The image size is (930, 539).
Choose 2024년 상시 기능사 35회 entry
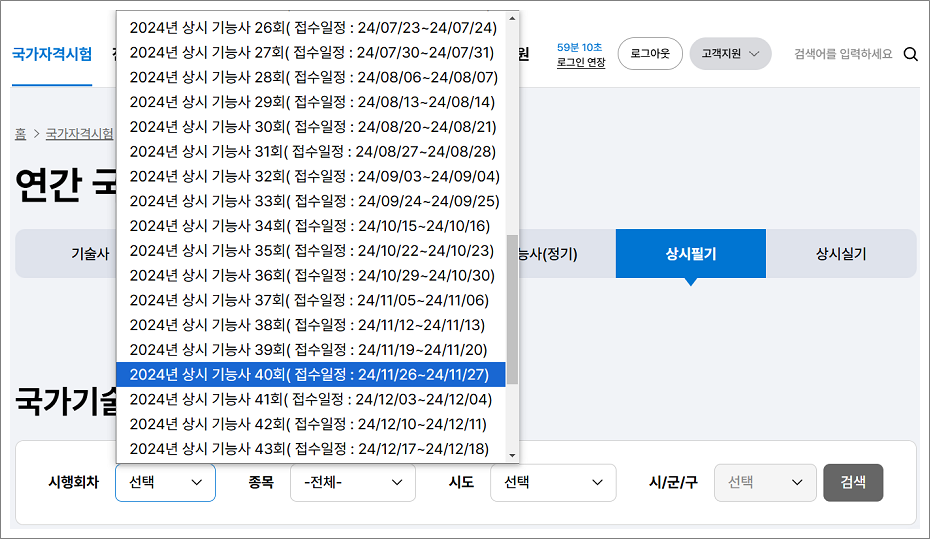point(311,251)
